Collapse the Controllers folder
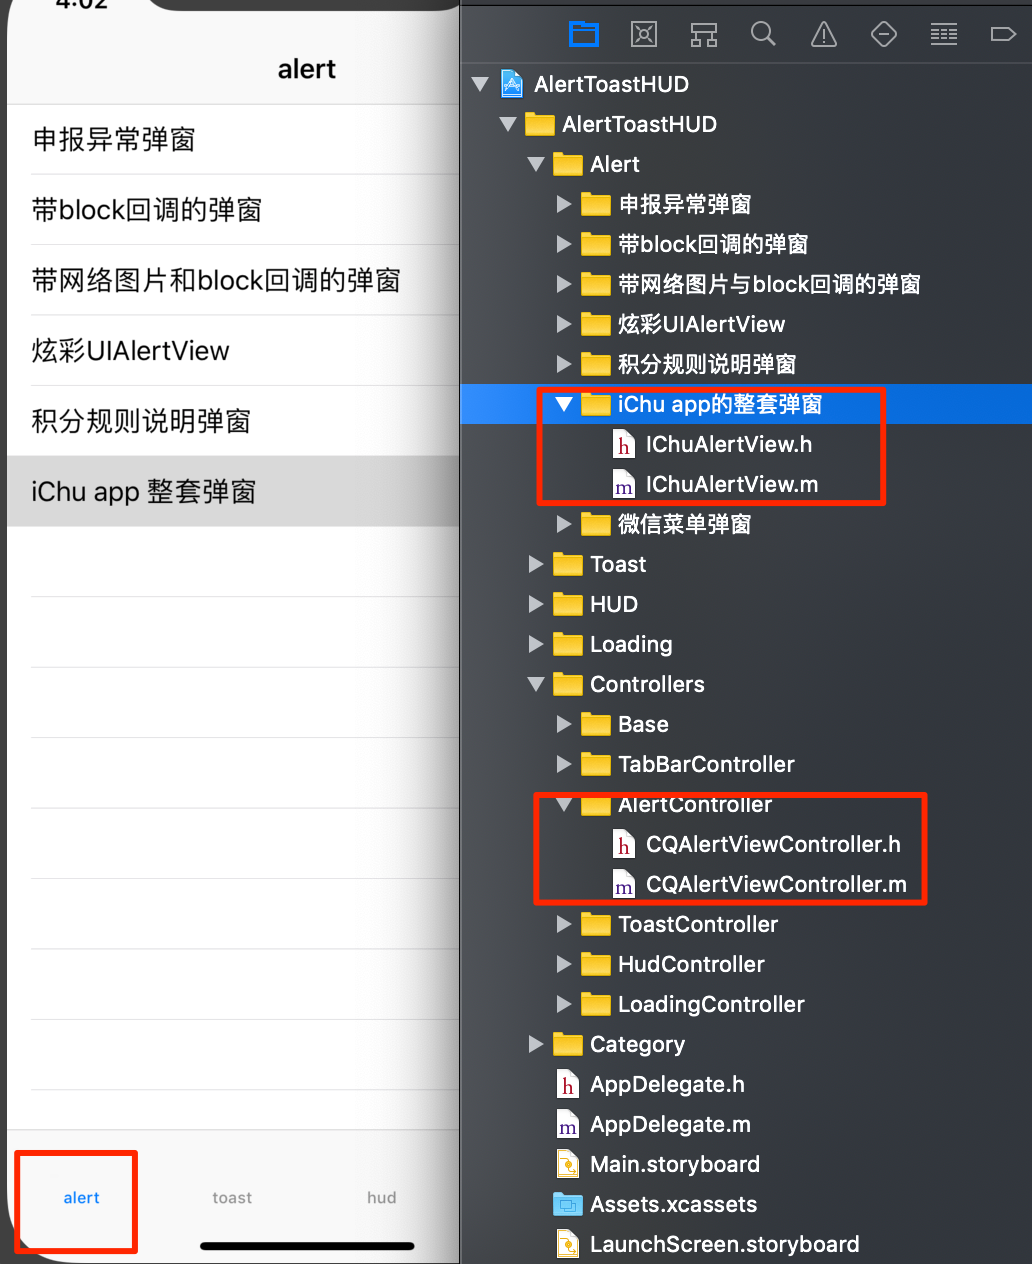Viewport: 1032px width, 1264px height. click(x=536, y=684)
